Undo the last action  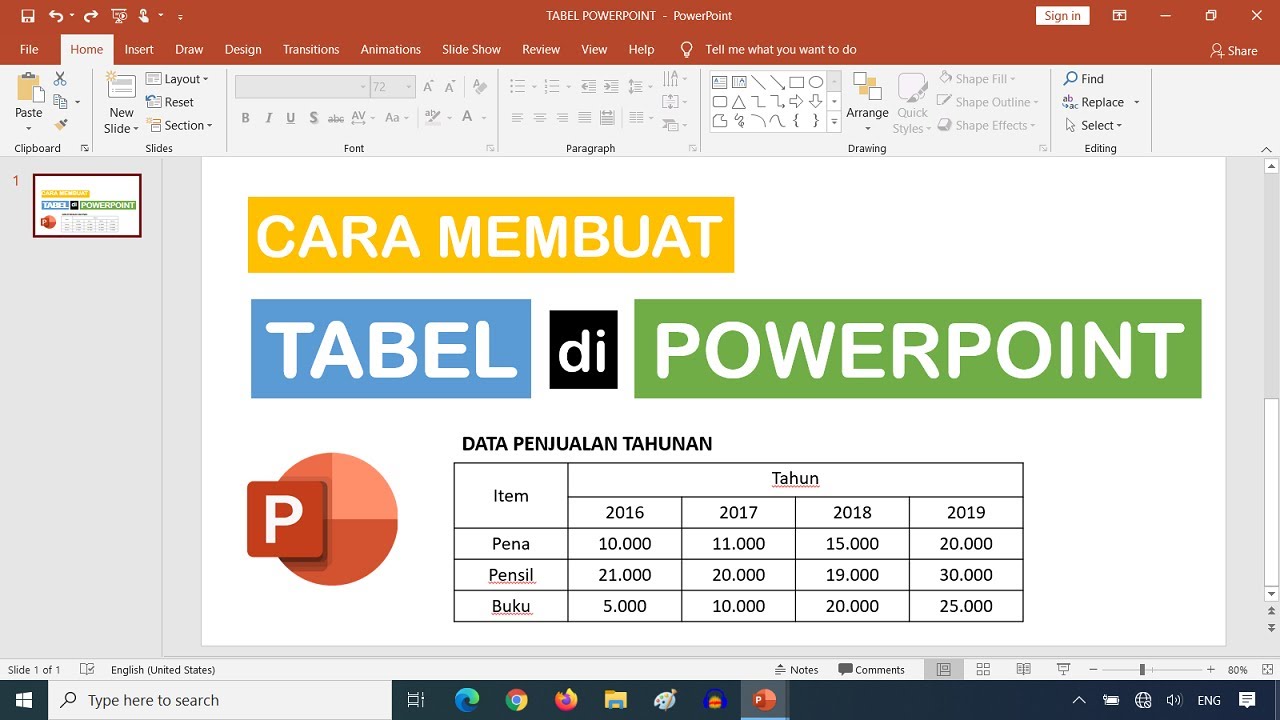[56, 16]
